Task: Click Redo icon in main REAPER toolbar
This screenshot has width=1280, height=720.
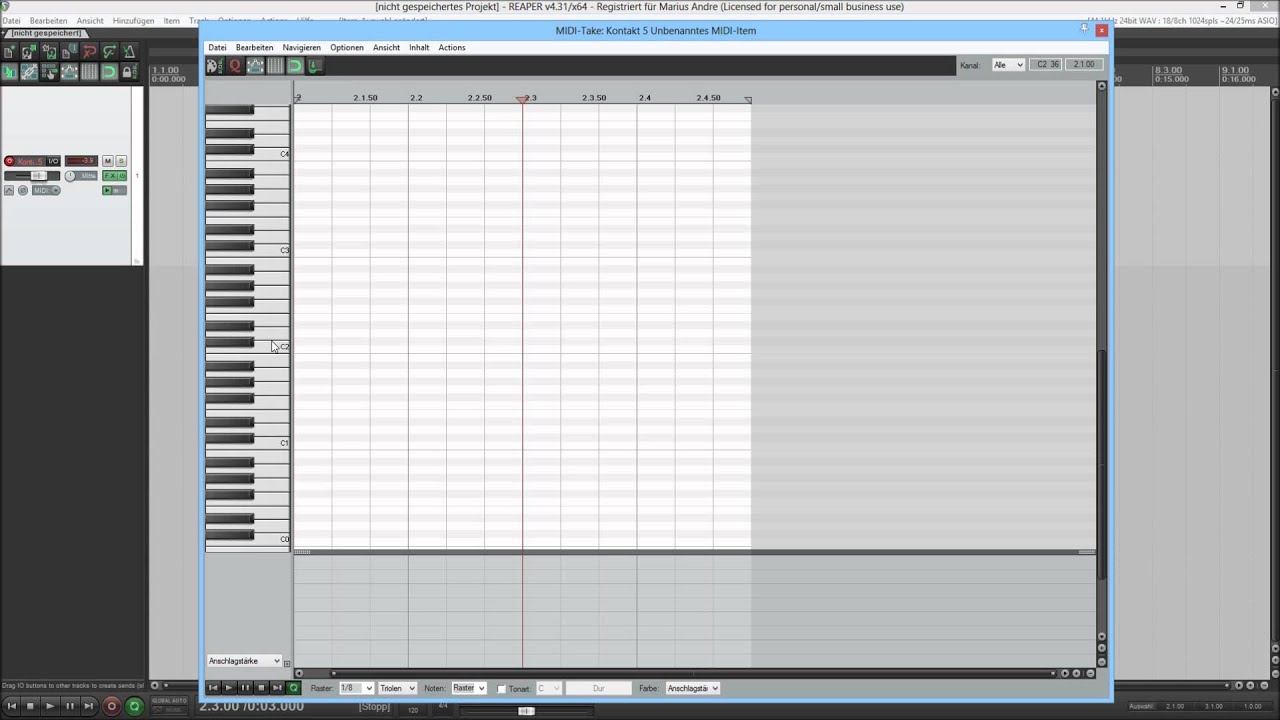Action: pos(109,51)
